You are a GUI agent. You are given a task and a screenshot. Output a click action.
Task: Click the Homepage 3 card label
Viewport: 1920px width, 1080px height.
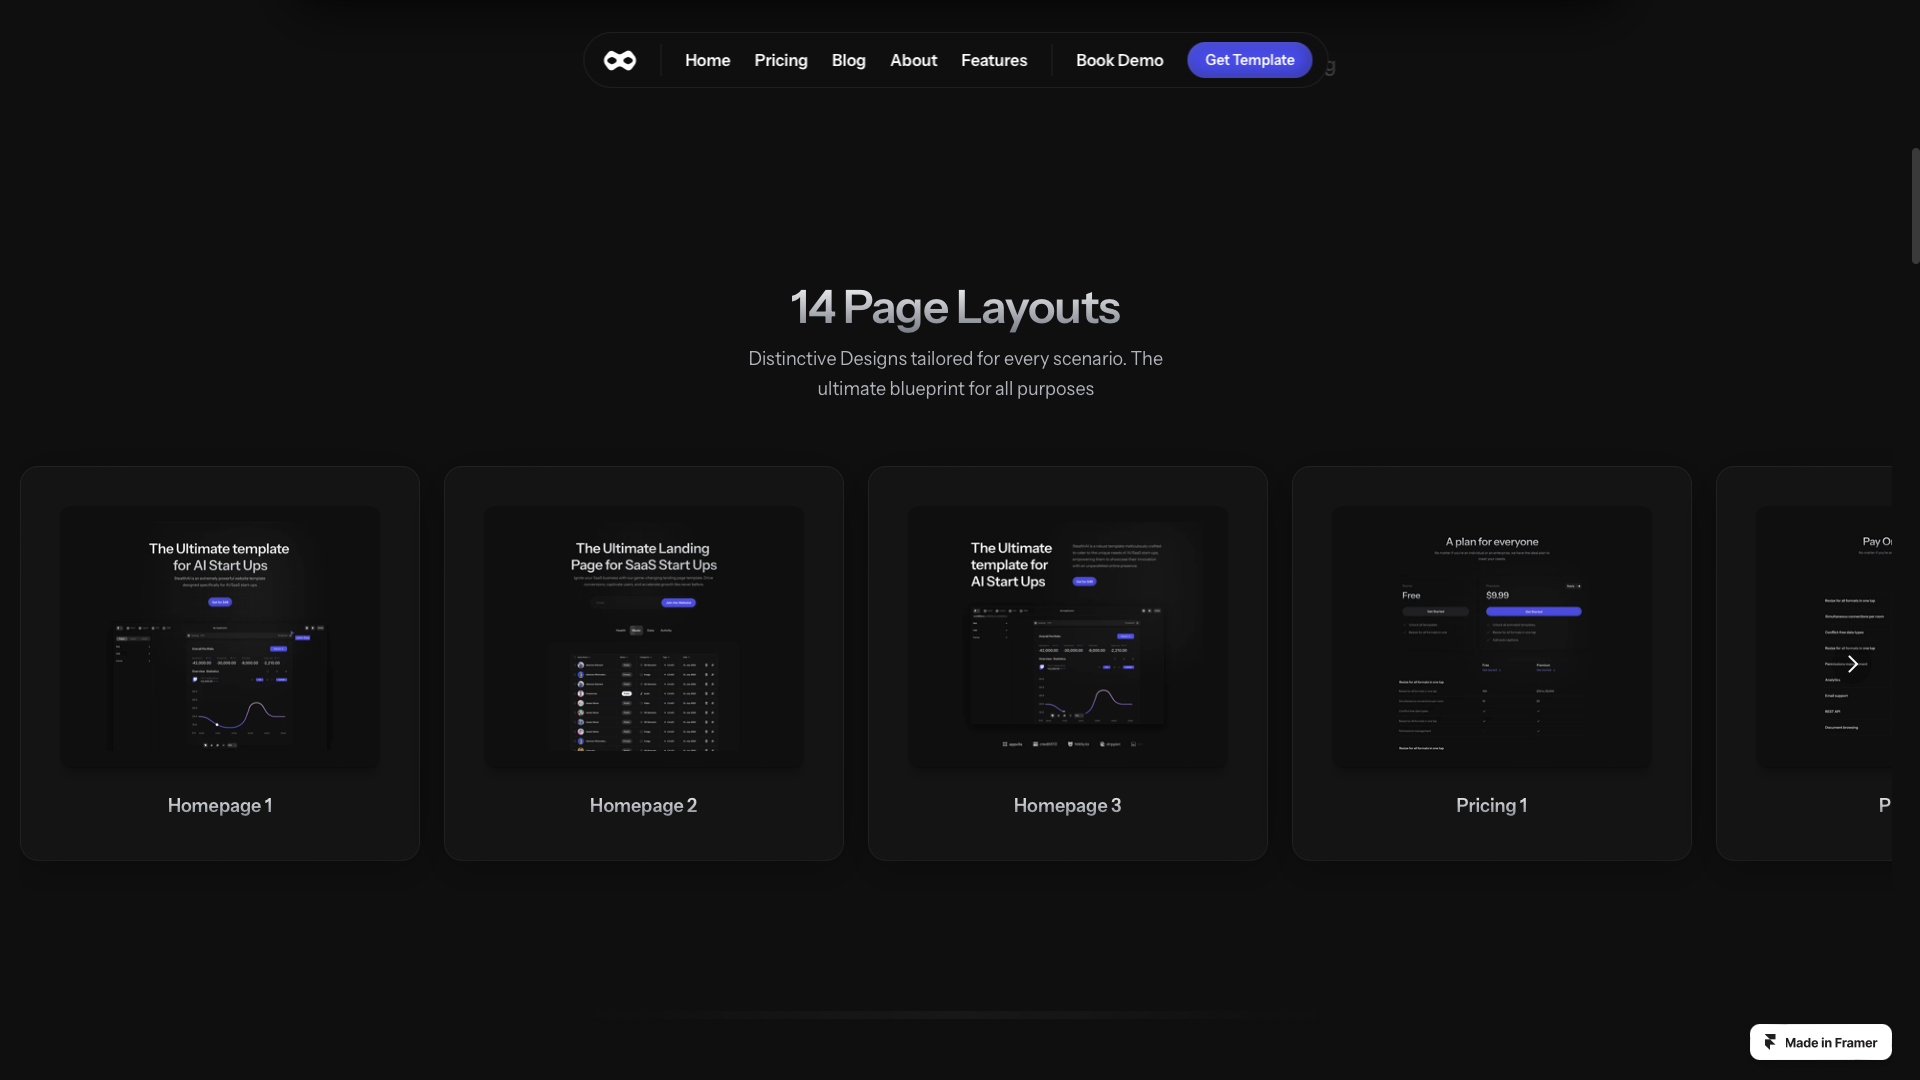pos(1067,805)
